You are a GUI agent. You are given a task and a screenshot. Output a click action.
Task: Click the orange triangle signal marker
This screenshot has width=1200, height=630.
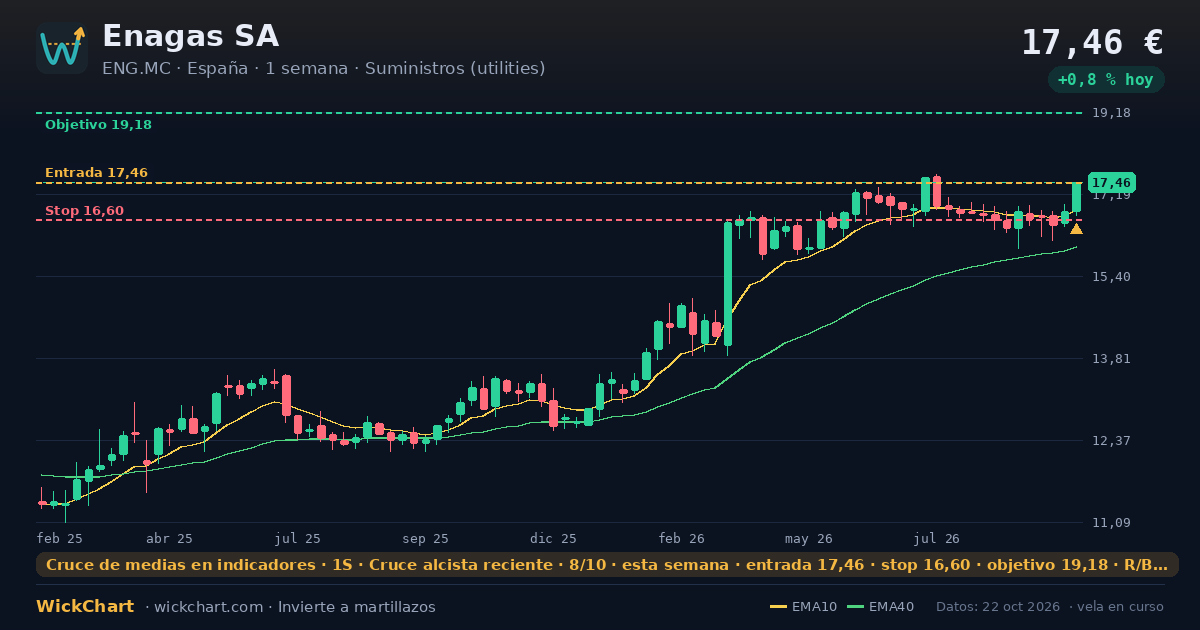tap(1076, 229)
